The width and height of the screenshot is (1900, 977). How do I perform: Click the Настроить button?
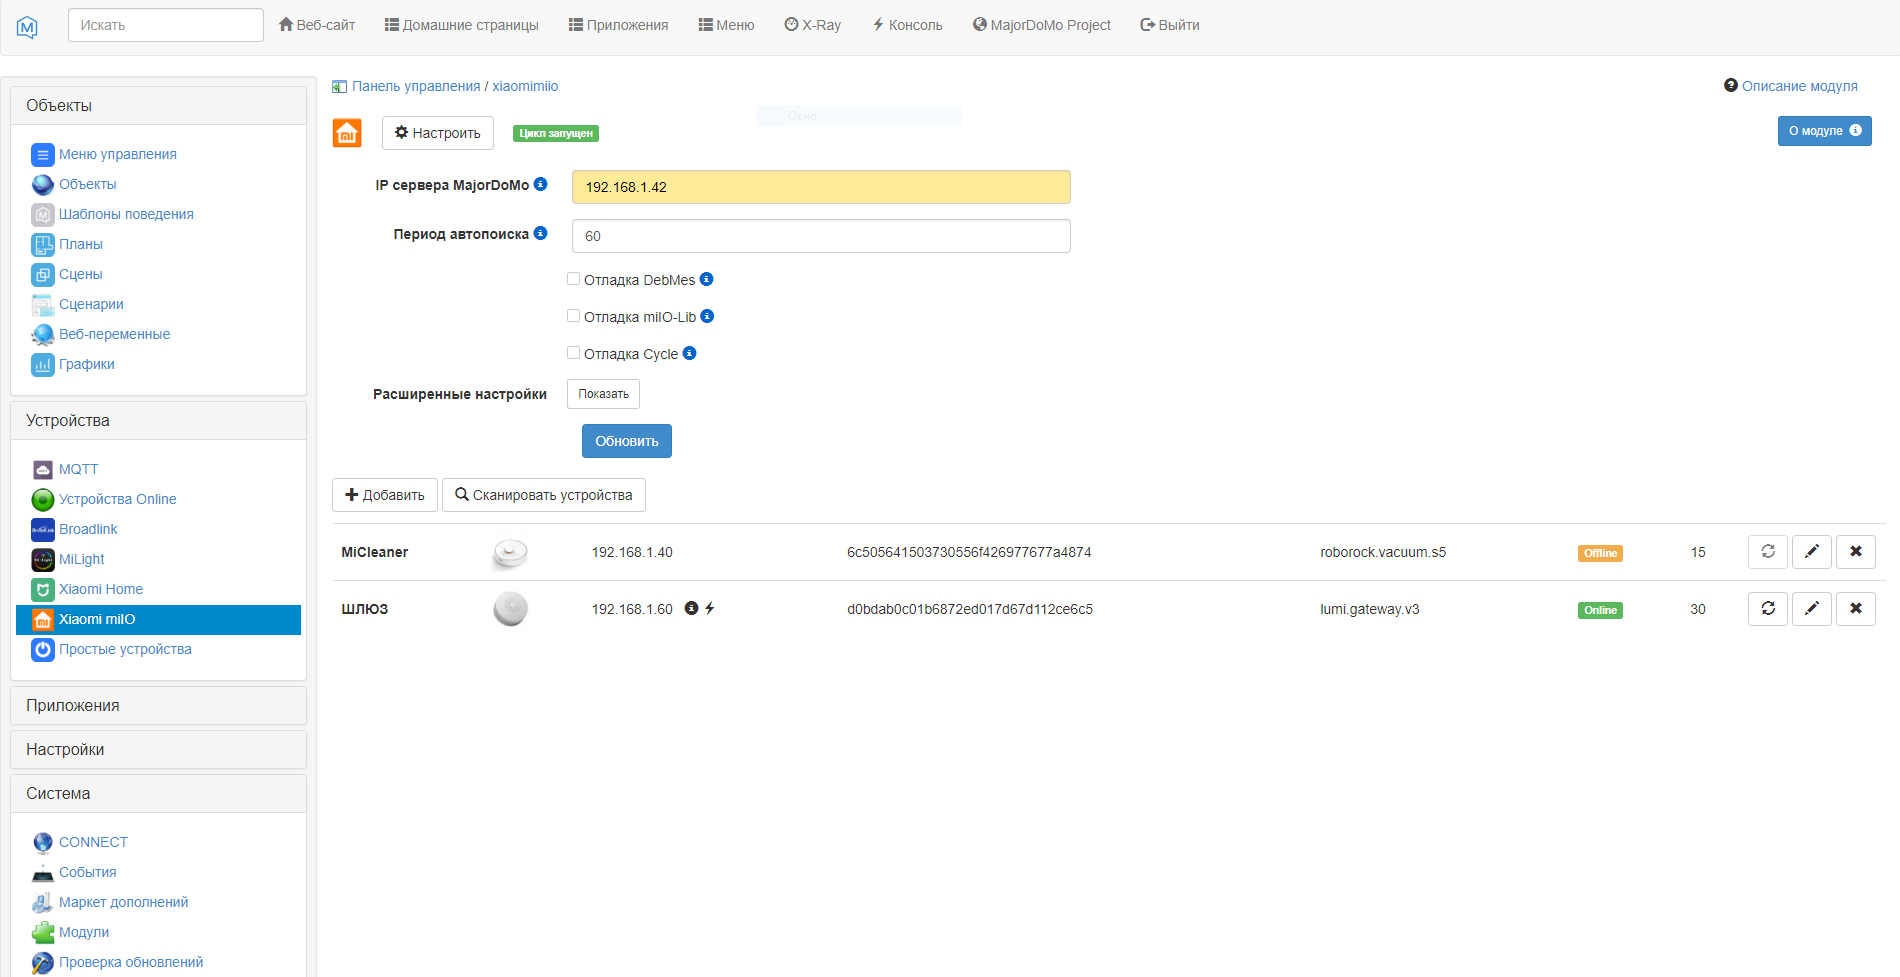438,133
